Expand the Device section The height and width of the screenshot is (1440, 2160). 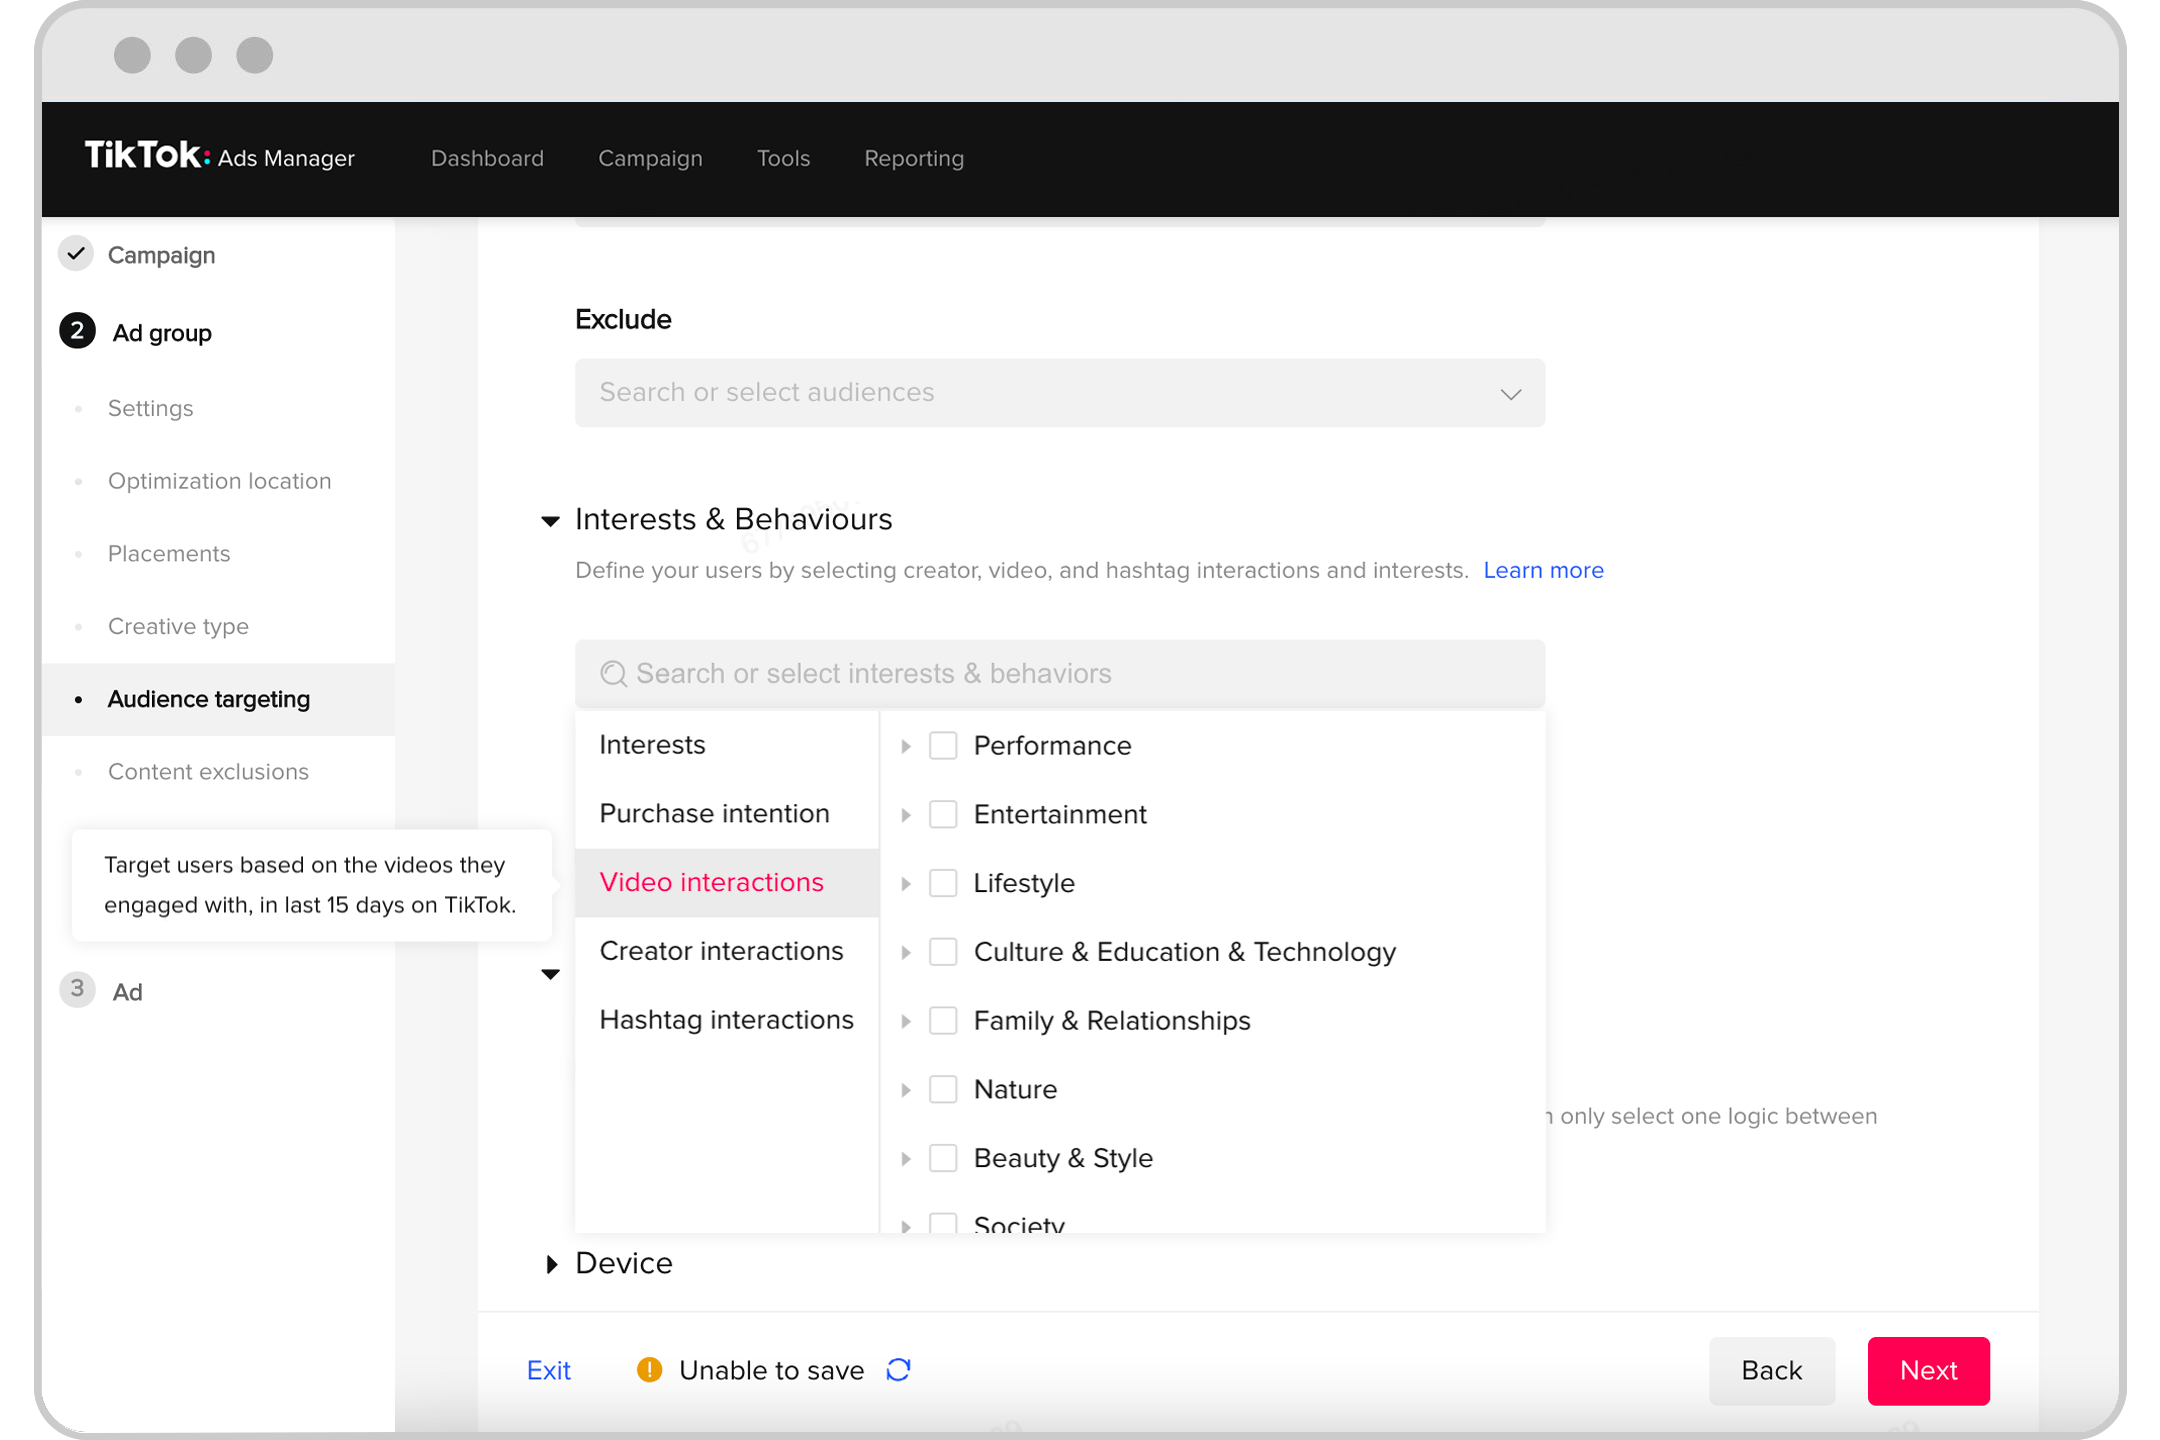tap(551, 1264)
